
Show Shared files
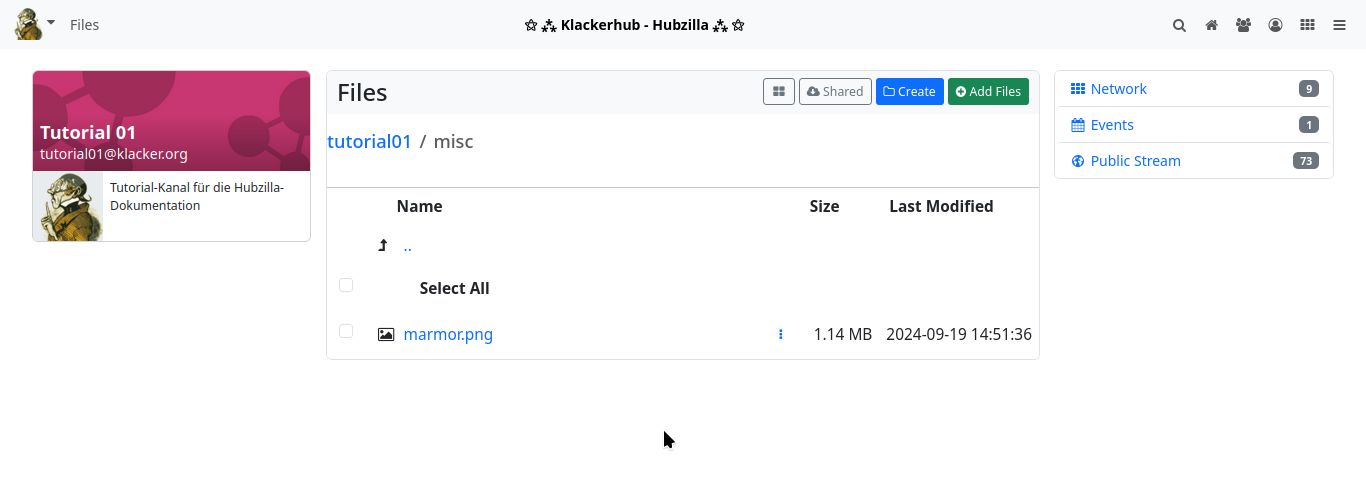click(835, 91)
